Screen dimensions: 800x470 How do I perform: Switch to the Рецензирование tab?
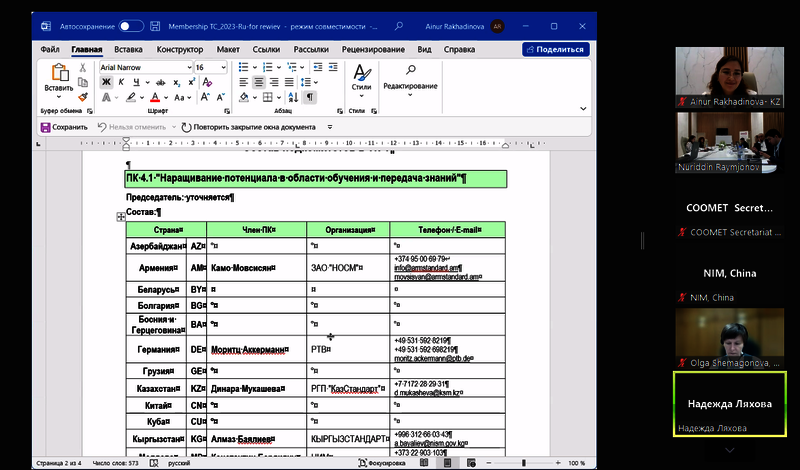[x=373, y=50]
